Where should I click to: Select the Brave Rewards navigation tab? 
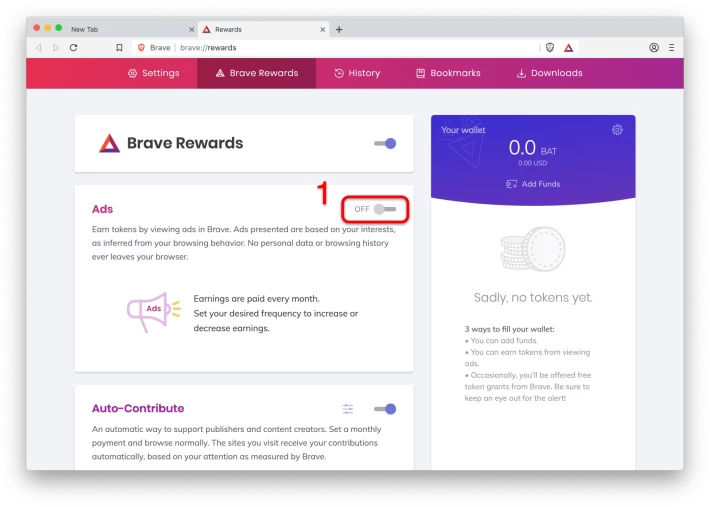[x=257, y=73]
